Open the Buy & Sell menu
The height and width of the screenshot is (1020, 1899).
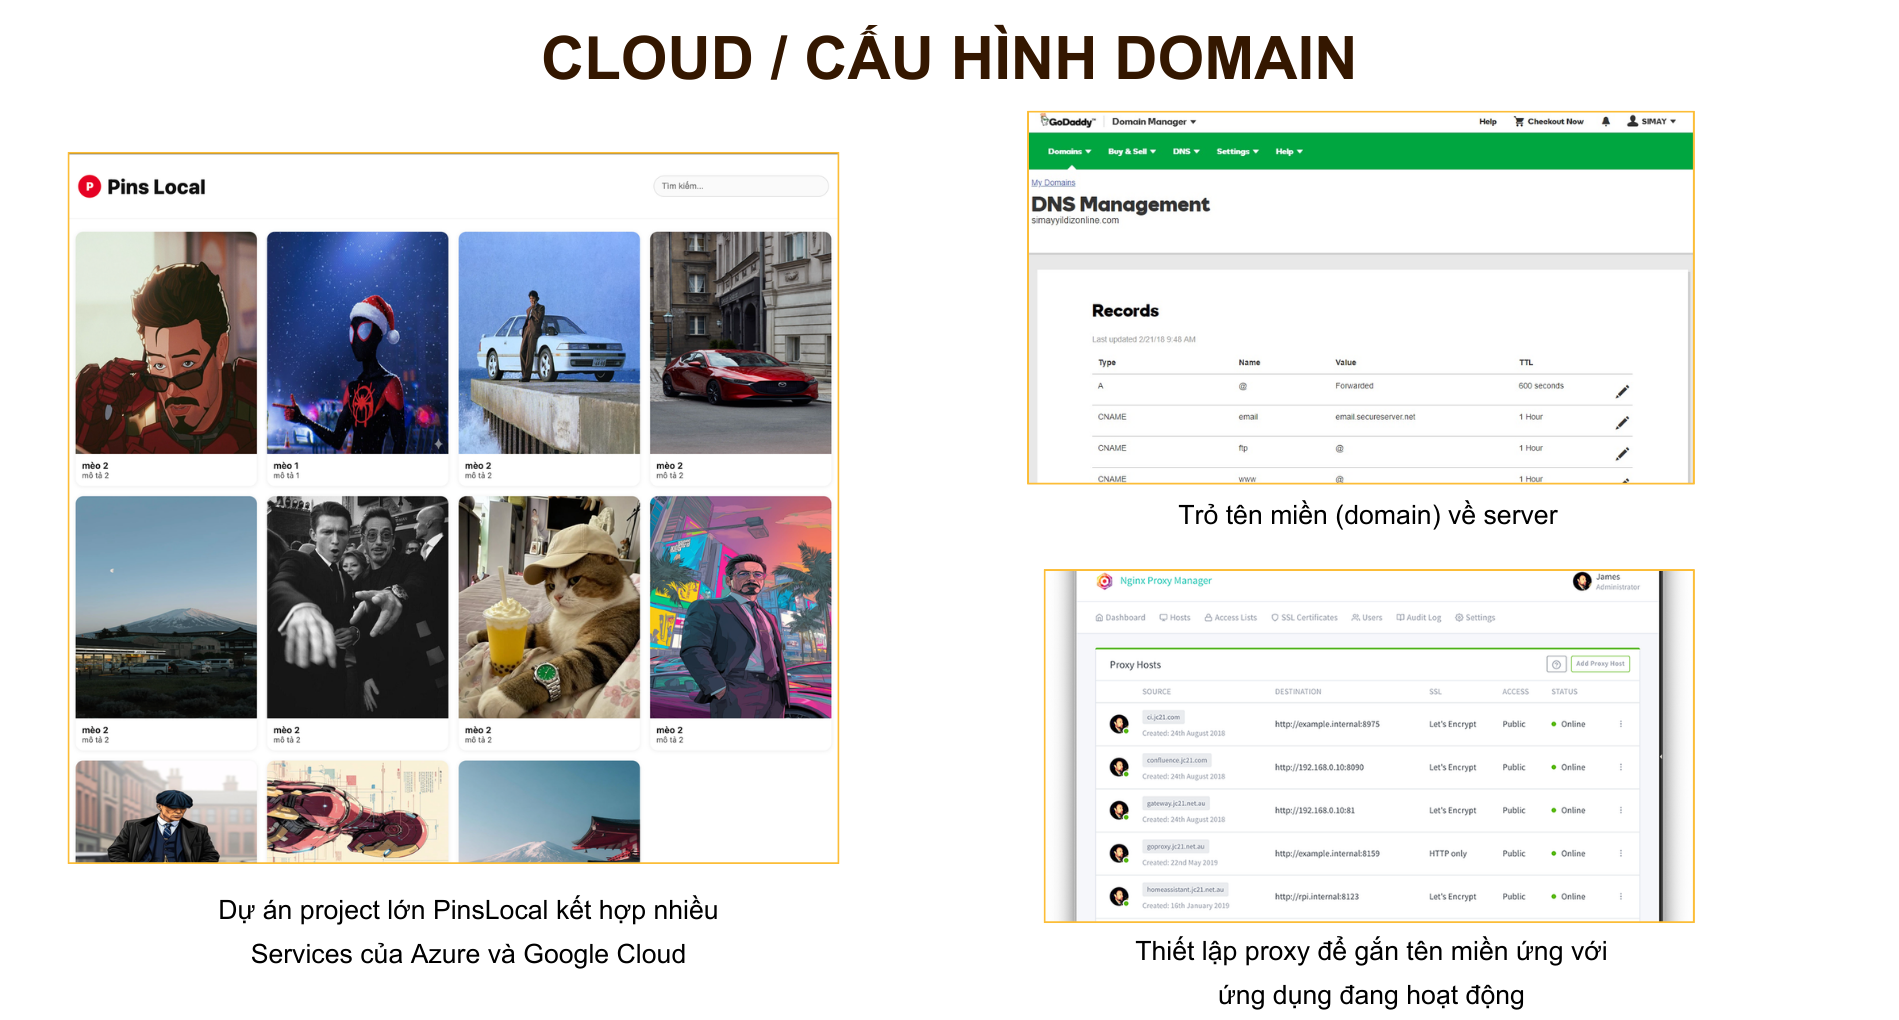[1131, 151]
